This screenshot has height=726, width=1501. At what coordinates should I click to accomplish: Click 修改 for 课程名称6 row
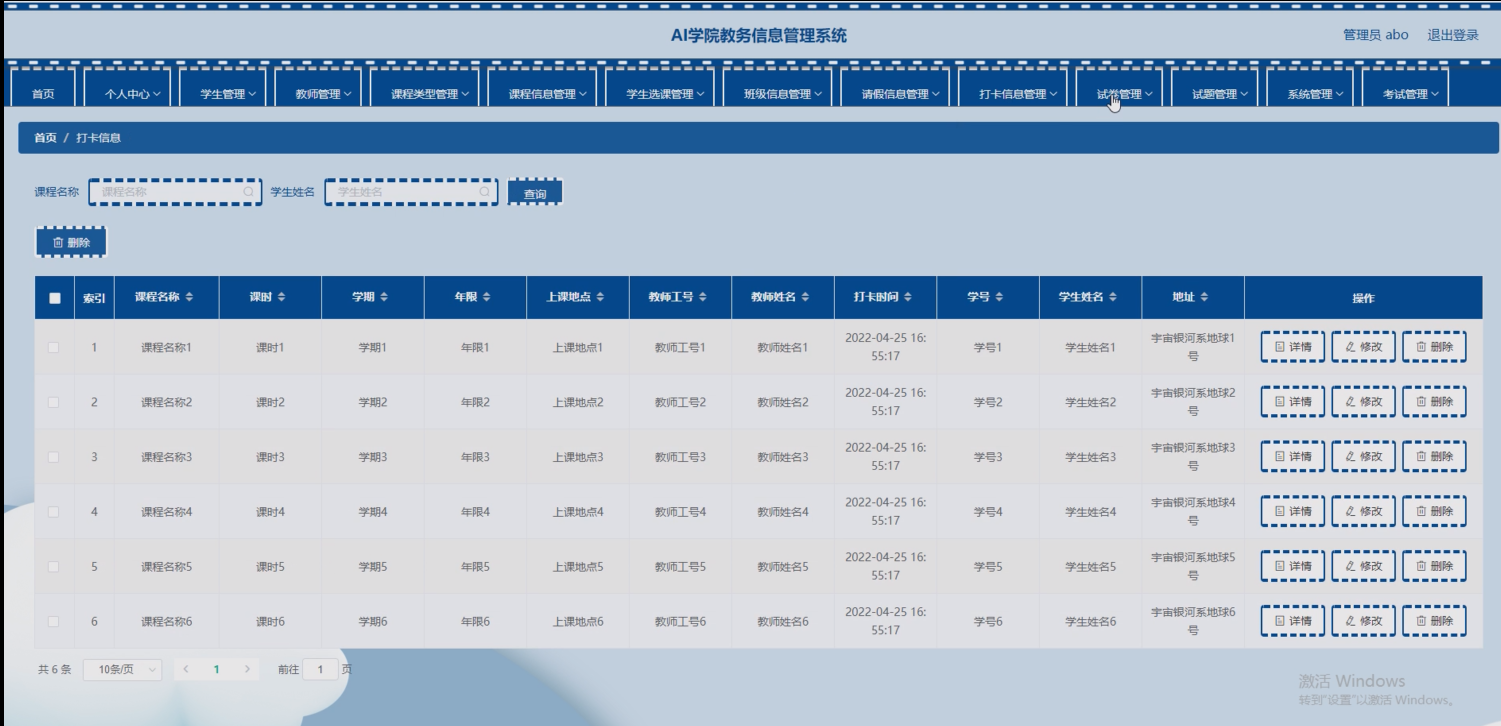tap(1363, 621)
